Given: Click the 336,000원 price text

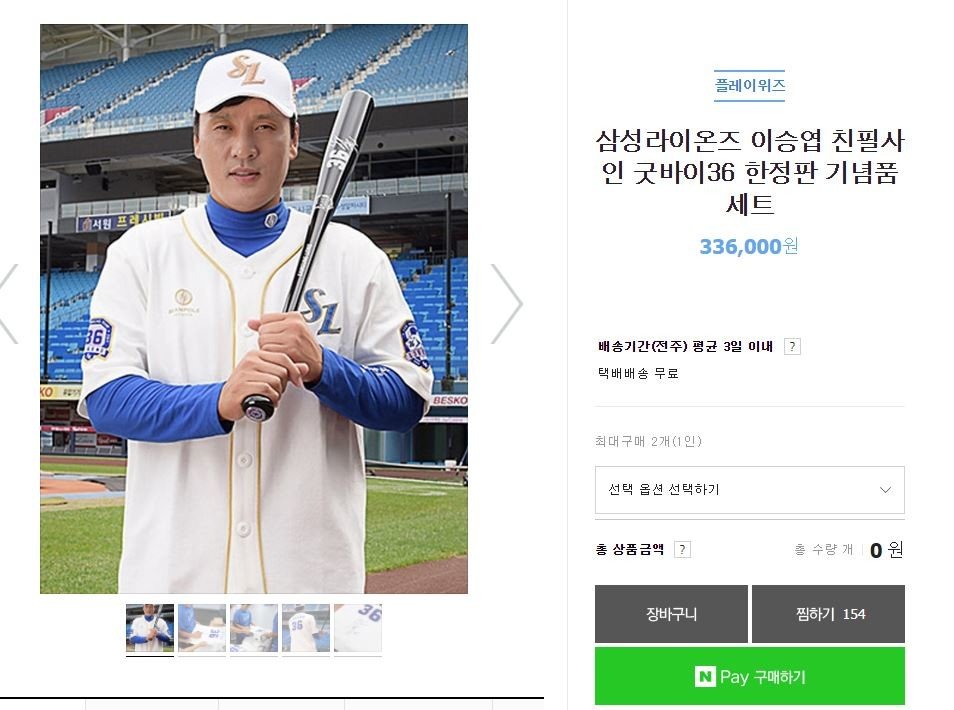Looking at the screenshot, I should click(749, 246).
